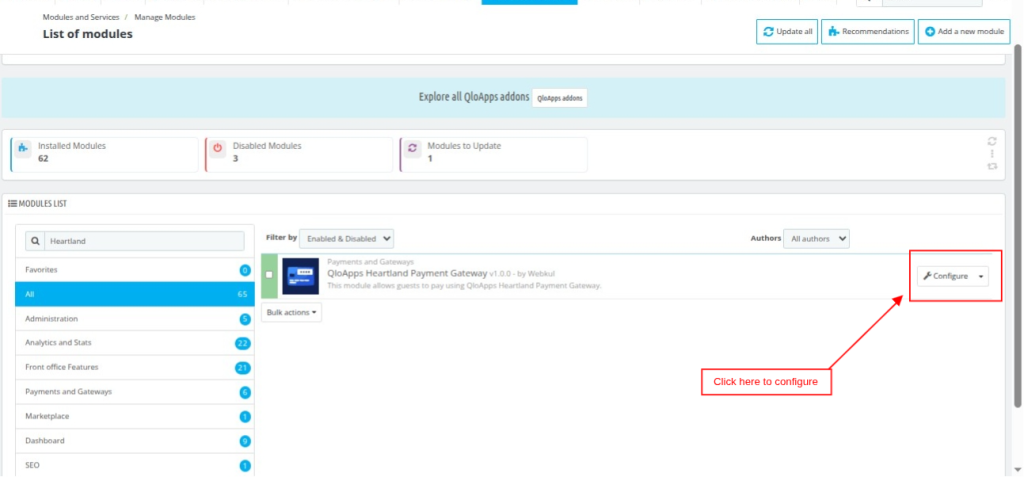Click the Modules and Services breadcrumb
The height and width of the screenshot is (477, 1024).
(x=81, y=18)
